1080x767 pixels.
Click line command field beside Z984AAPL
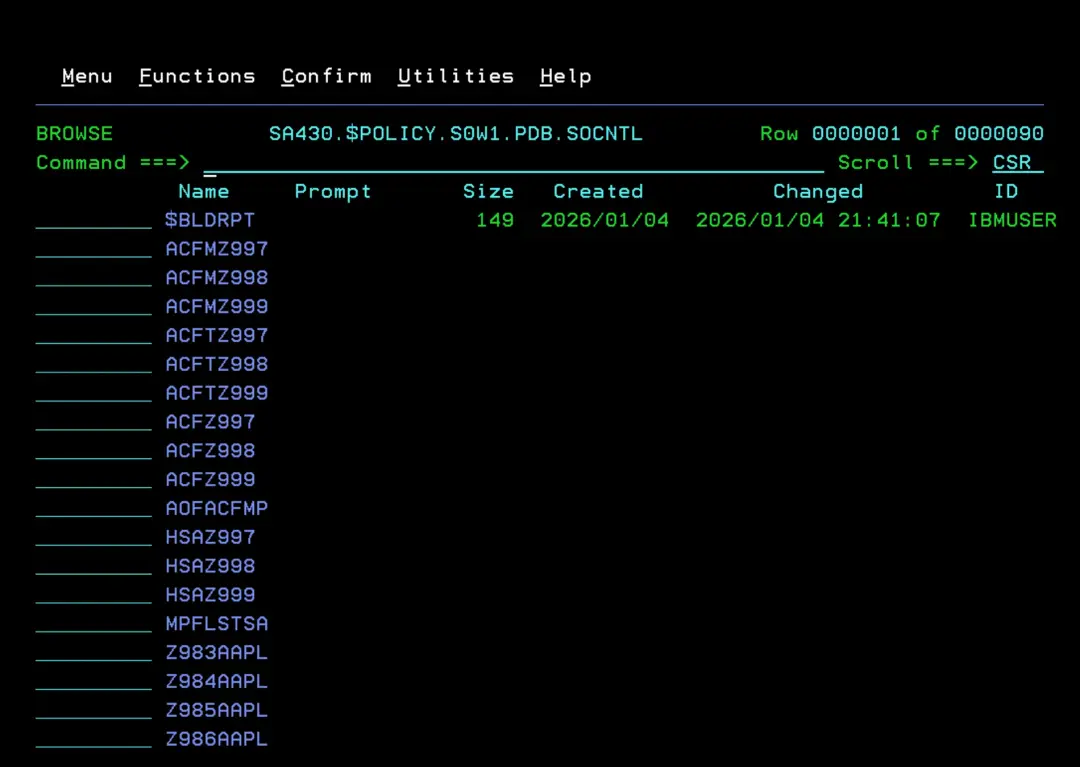pyautogui.click(x=94, y=682)
